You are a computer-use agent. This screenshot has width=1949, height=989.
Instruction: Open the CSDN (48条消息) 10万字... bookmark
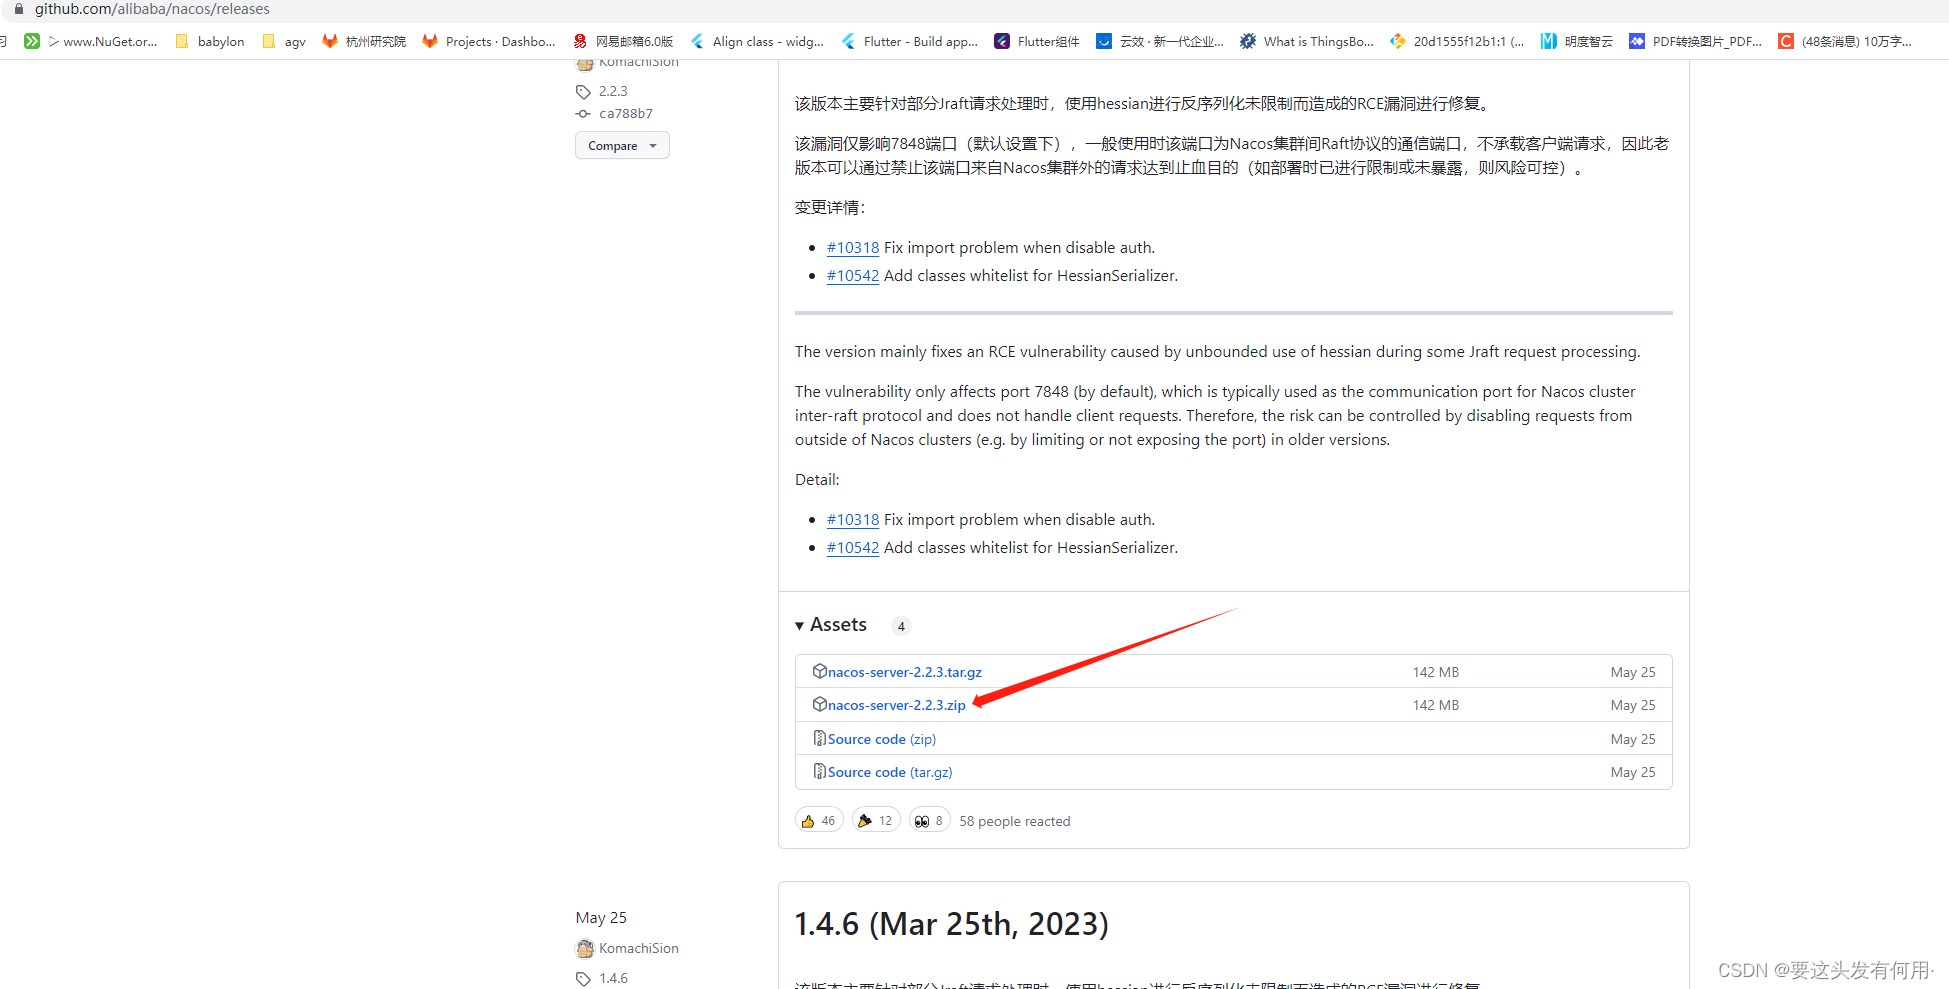click(x=1845, y=41)
